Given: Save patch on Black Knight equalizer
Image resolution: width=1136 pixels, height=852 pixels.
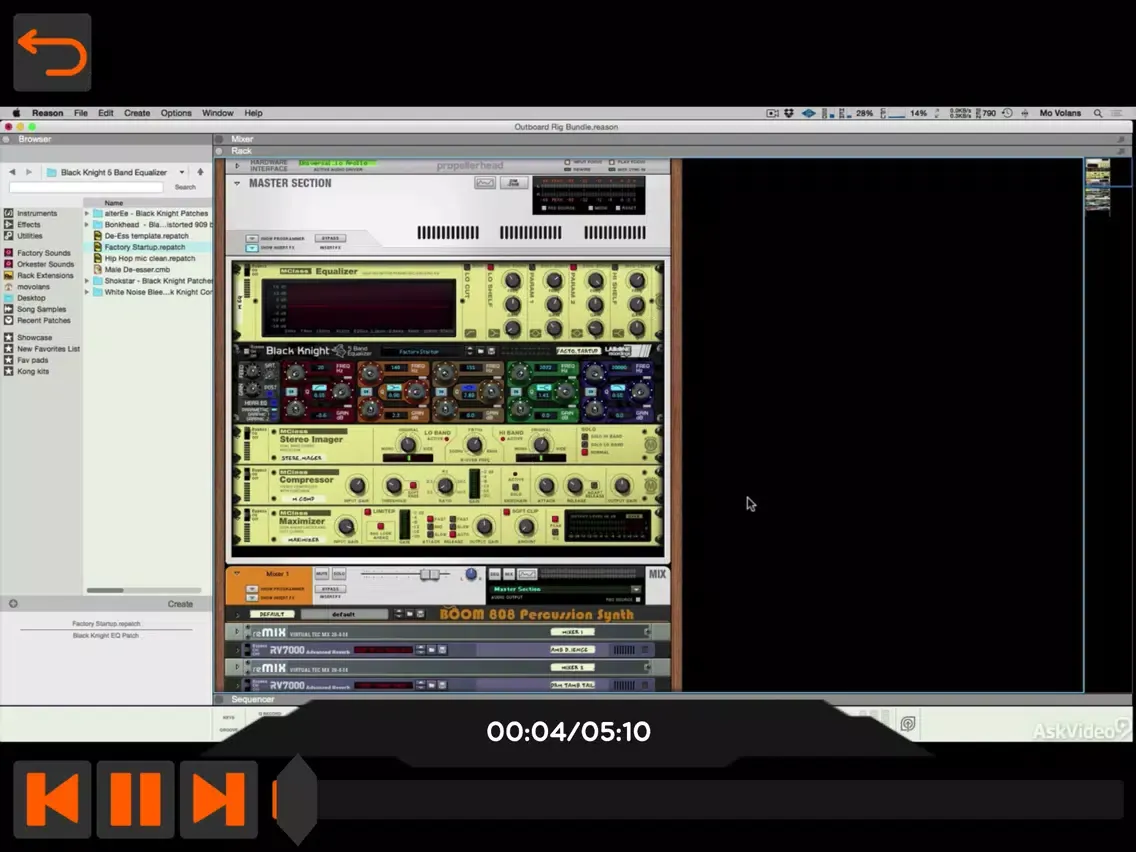Looking at the screenshot, I should [x=491, y=351].
